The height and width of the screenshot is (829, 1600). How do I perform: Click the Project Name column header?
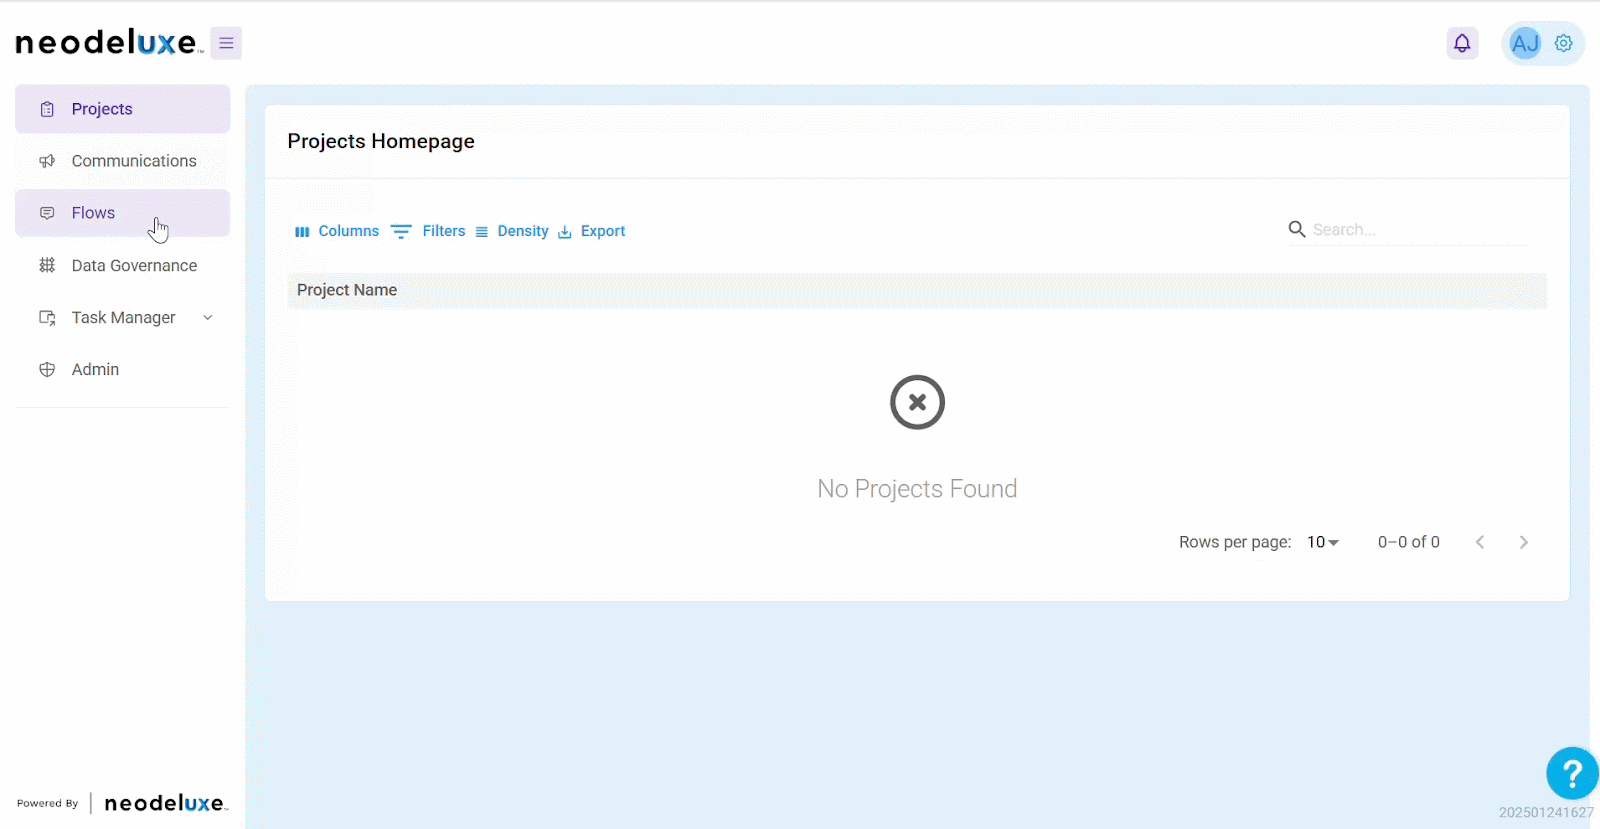[x=347, y=290]
